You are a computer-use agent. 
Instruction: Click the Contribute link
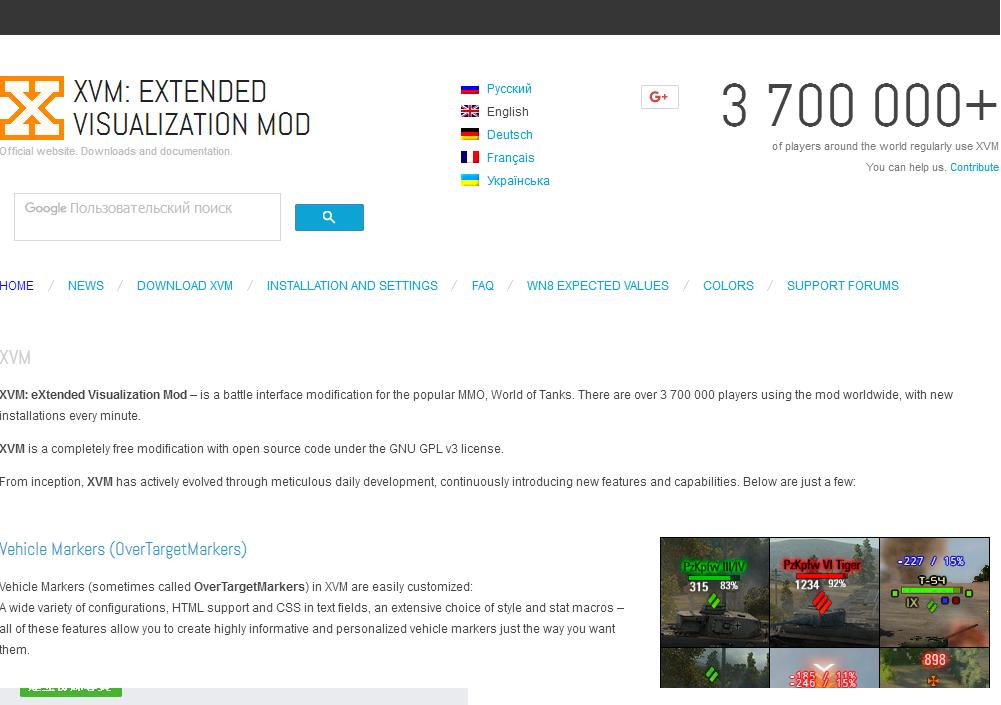[974, 168]
